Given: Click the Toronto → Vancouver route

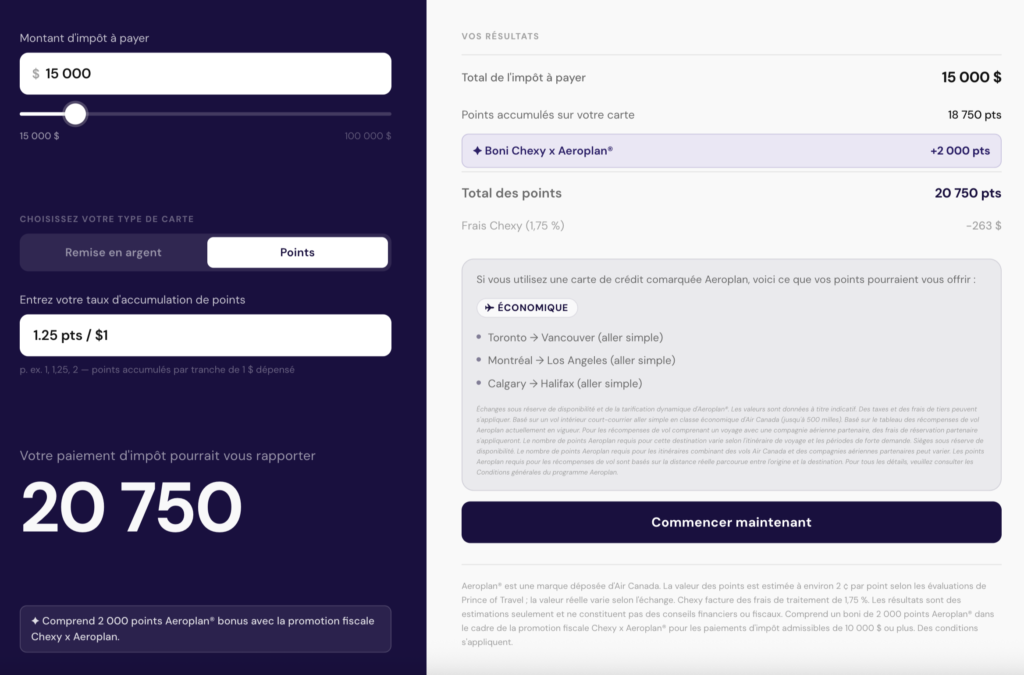Looking at the screenshot, I should [575, 338].
